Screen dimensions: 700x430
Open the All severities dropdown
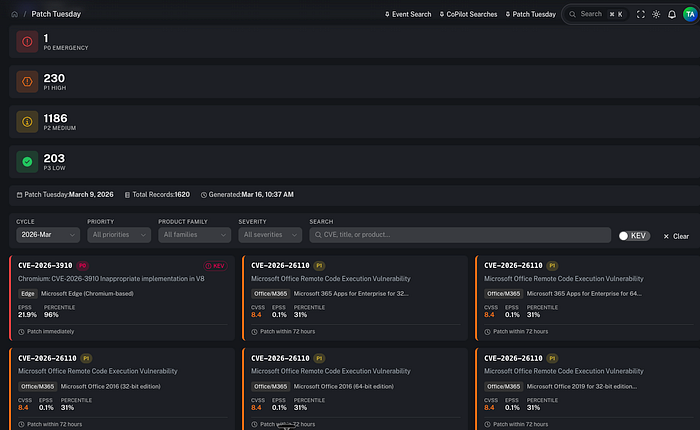(x=270, y=235)
